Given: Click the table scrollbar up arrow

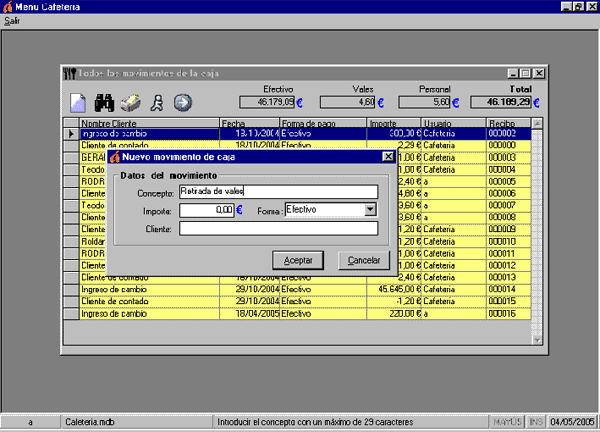Looking at the screenshot, I should pyautogui.click(x=537, y=124).
